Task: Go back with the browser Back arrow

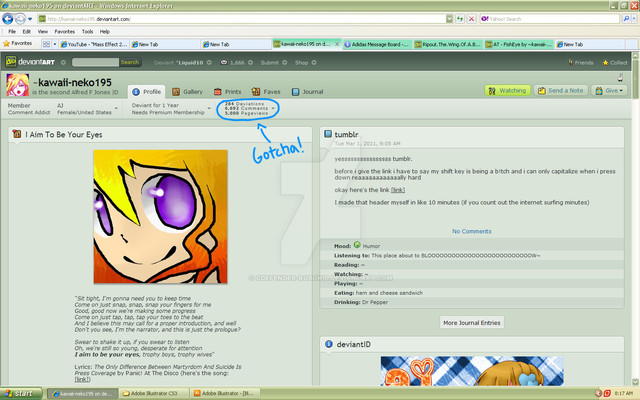Action: click(8, 19)
